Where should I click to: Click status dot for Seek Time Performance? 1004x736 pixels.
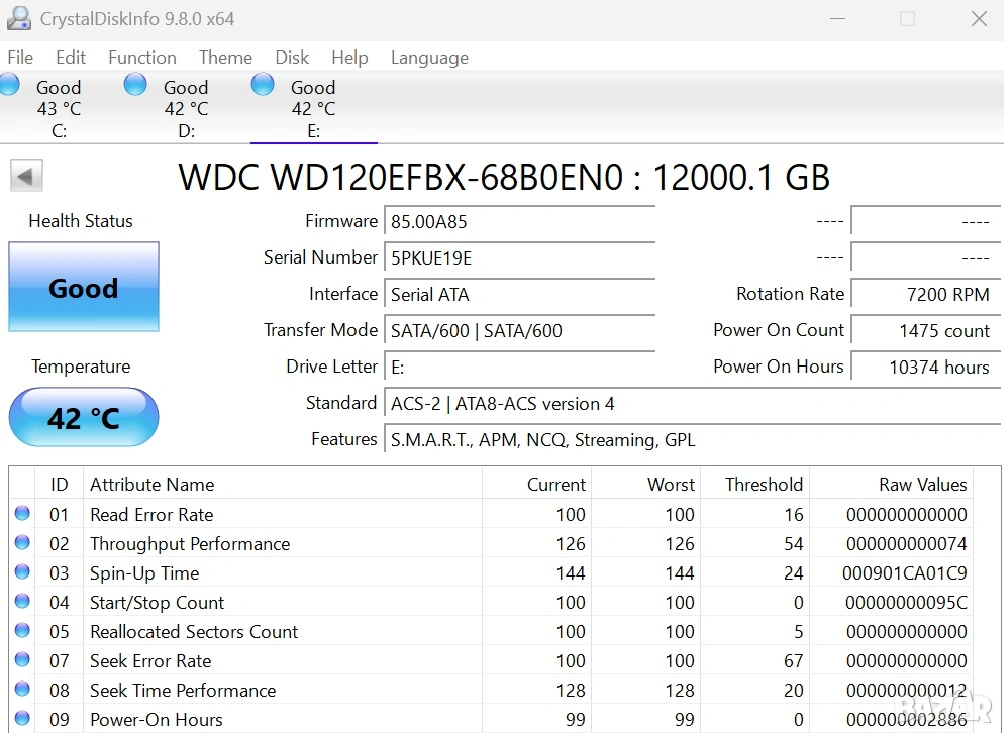22,690
